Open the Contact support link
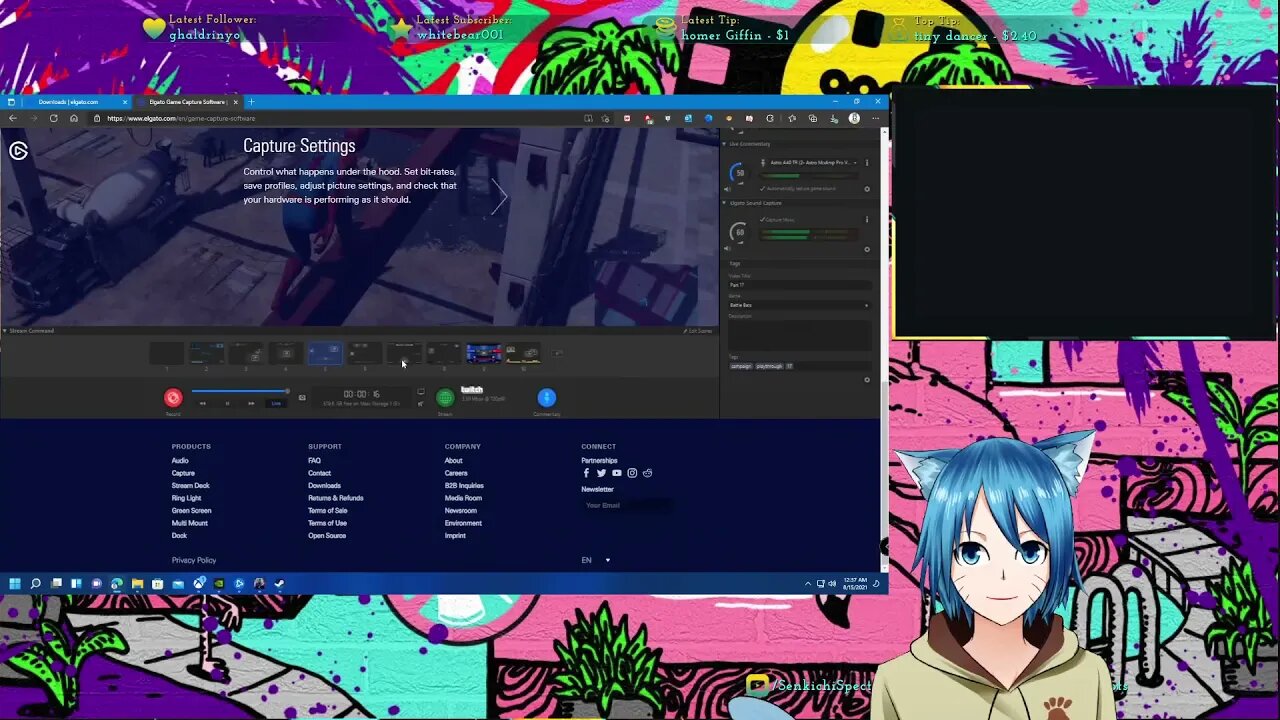Screen dimensions: 1280x720 coord(319,473)
